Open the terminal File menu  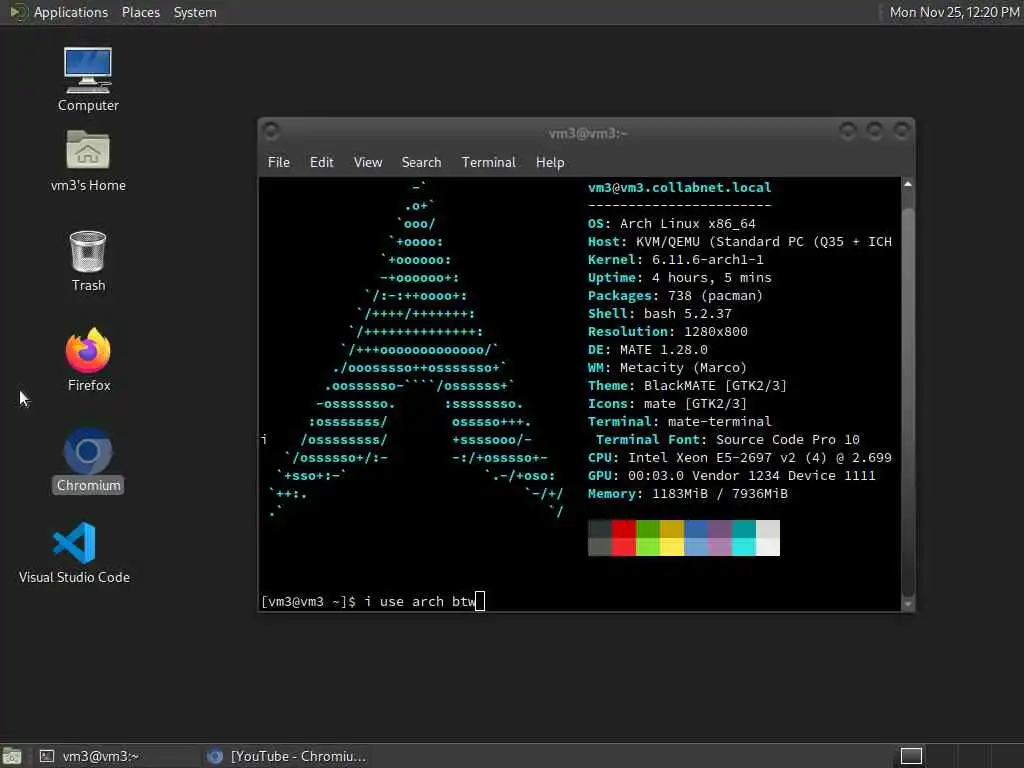click(278, 162)
